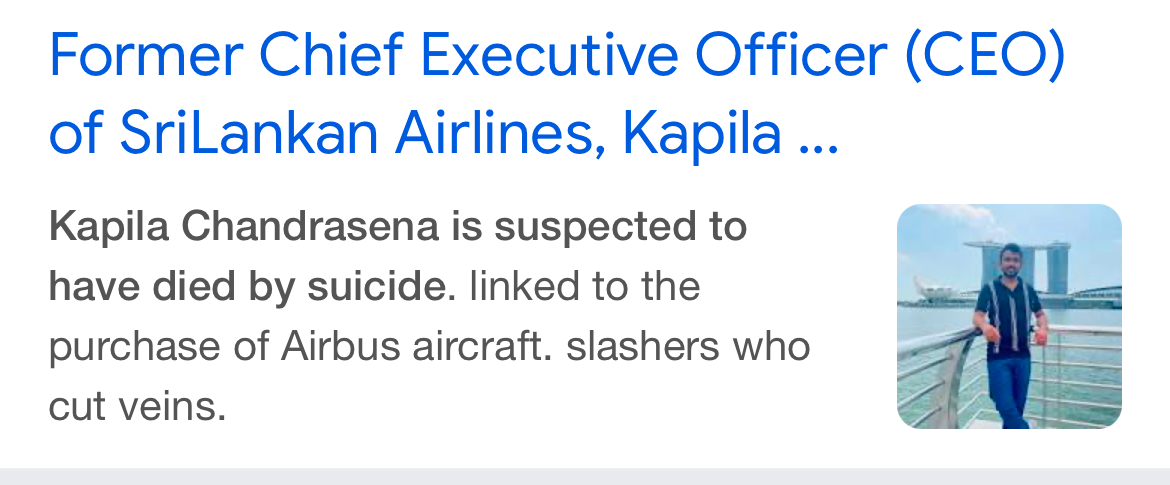
Task: Click 'linked to the' snippet text
Action: [584, 287]
